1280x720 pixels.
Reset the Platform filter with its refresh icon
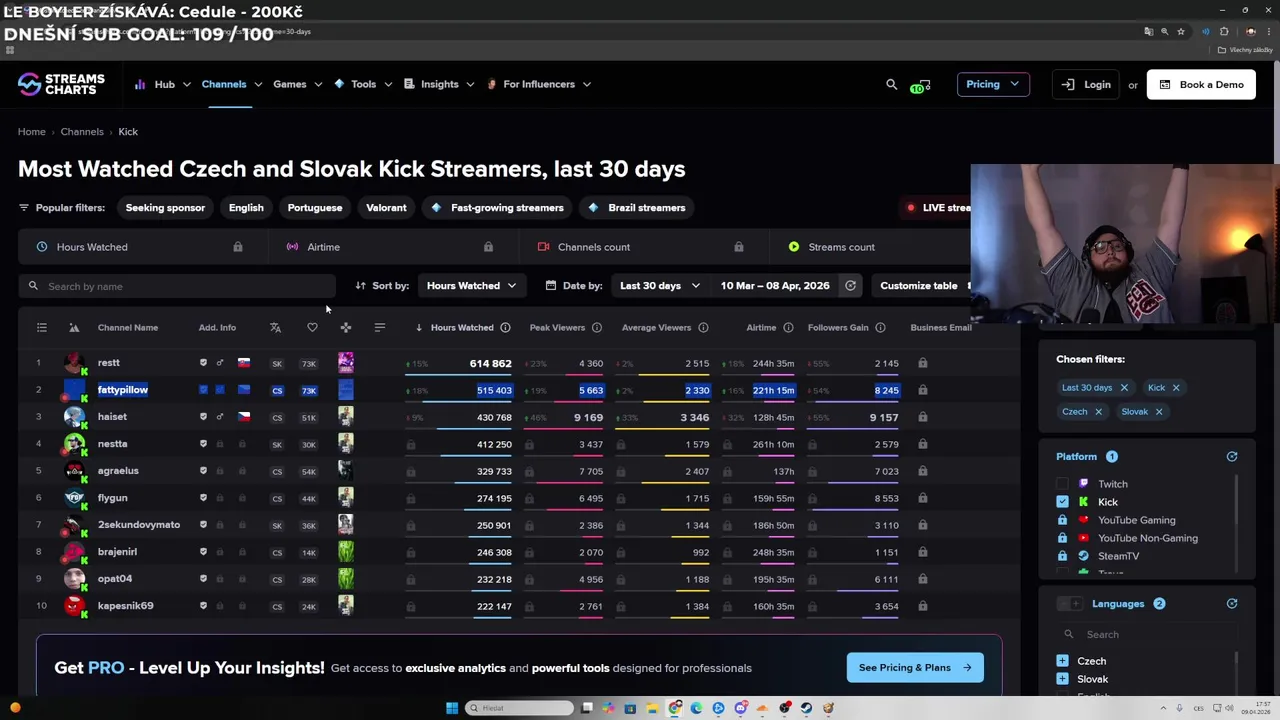(1232, 457)
